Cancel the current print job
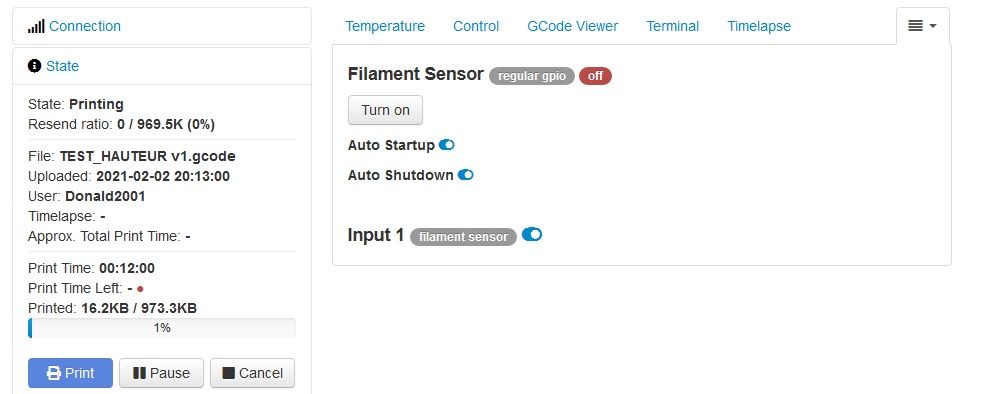This screenshot has height=394, width=983. pos(252,373)
